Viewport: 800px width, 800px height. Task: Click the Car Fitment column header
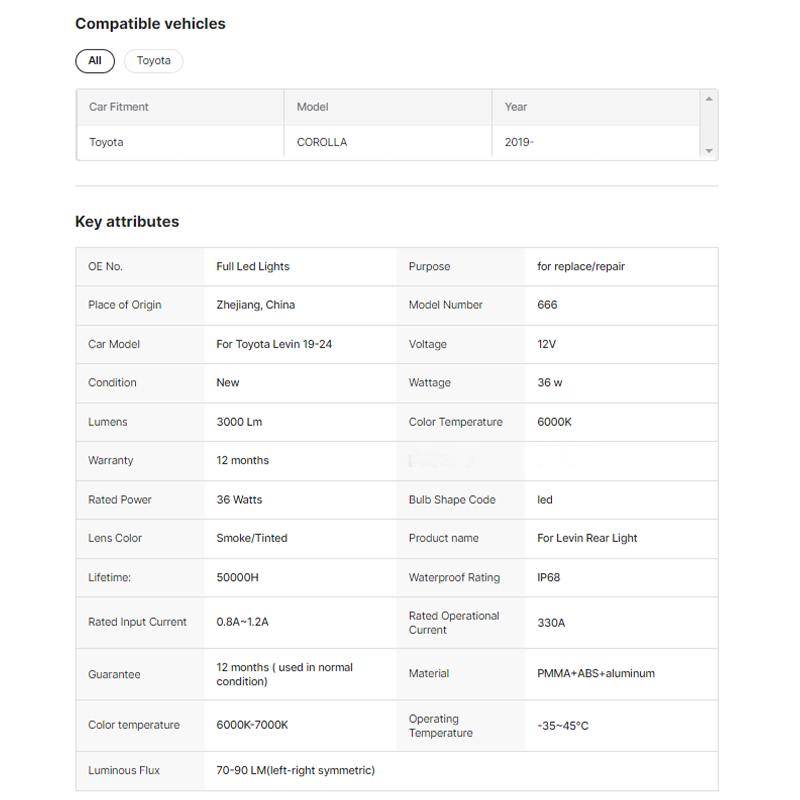119,107
